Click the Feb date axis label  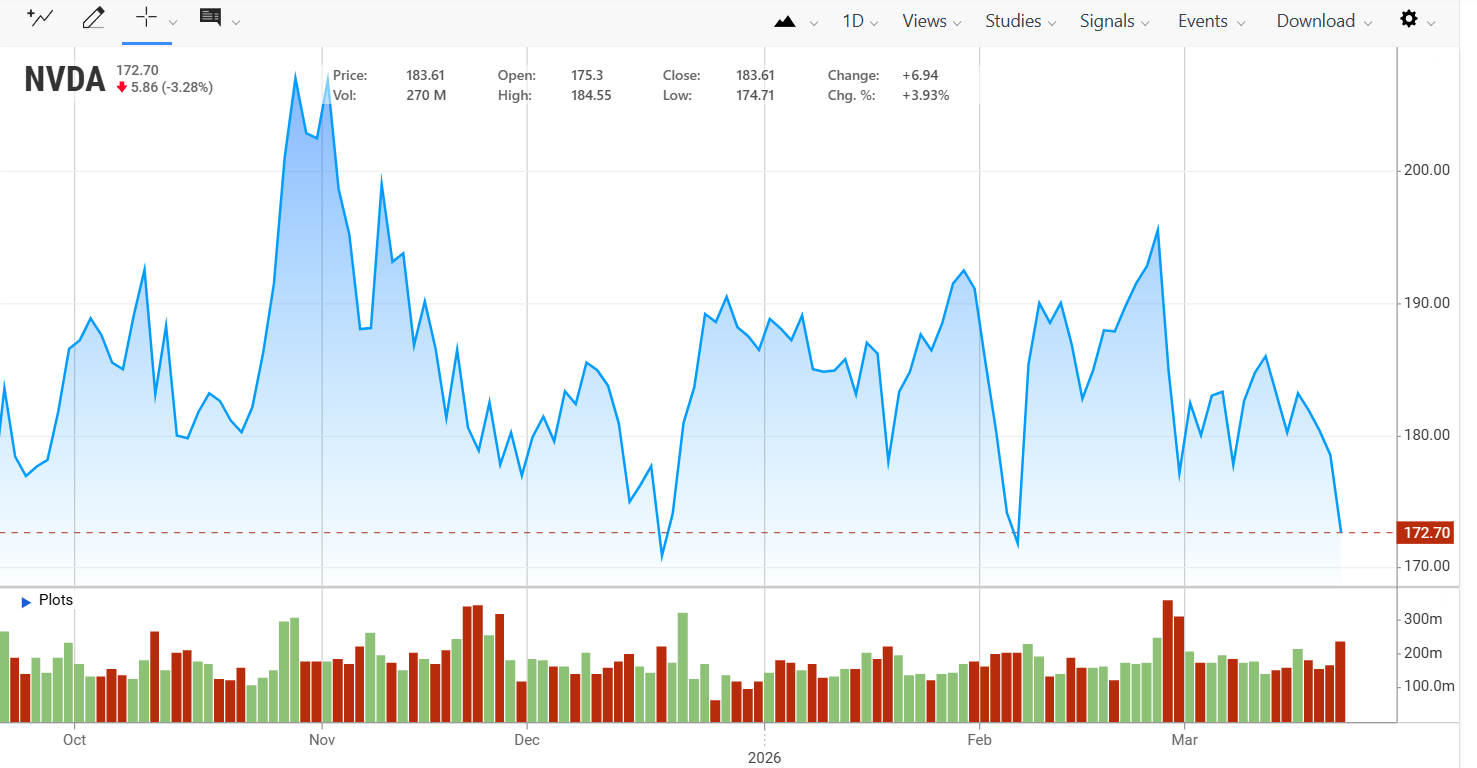(980, 740)
